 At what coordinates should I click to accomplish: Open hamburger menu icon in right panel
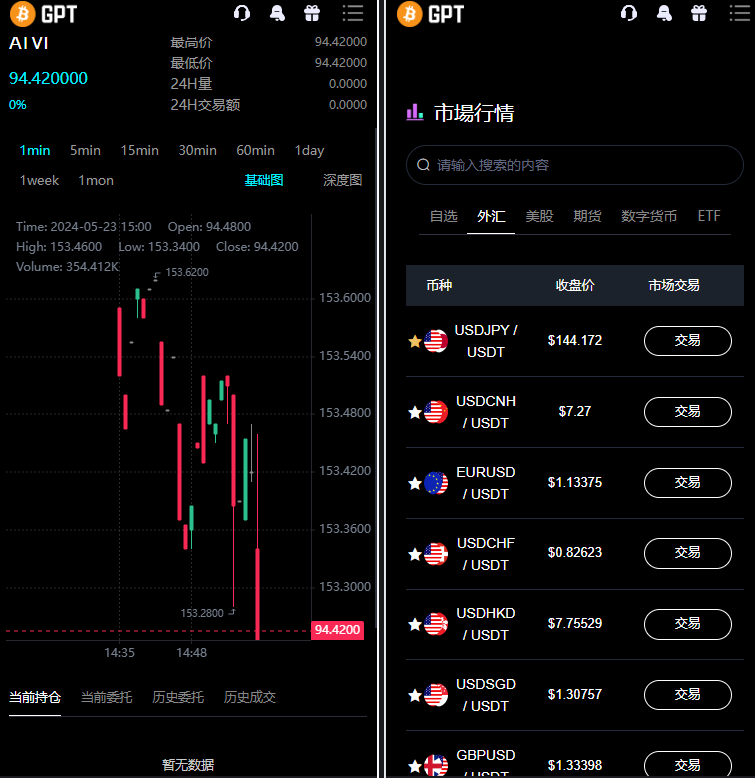click(740, 13)
